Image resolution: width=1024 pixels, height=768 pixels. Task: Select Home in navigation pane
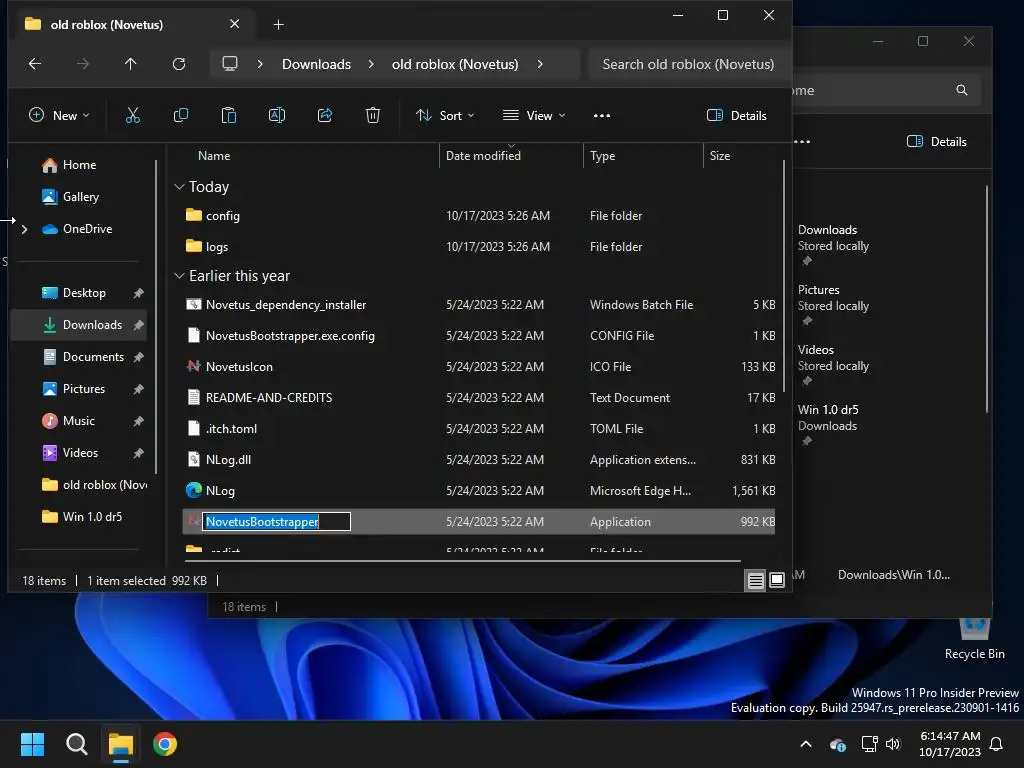78,165
